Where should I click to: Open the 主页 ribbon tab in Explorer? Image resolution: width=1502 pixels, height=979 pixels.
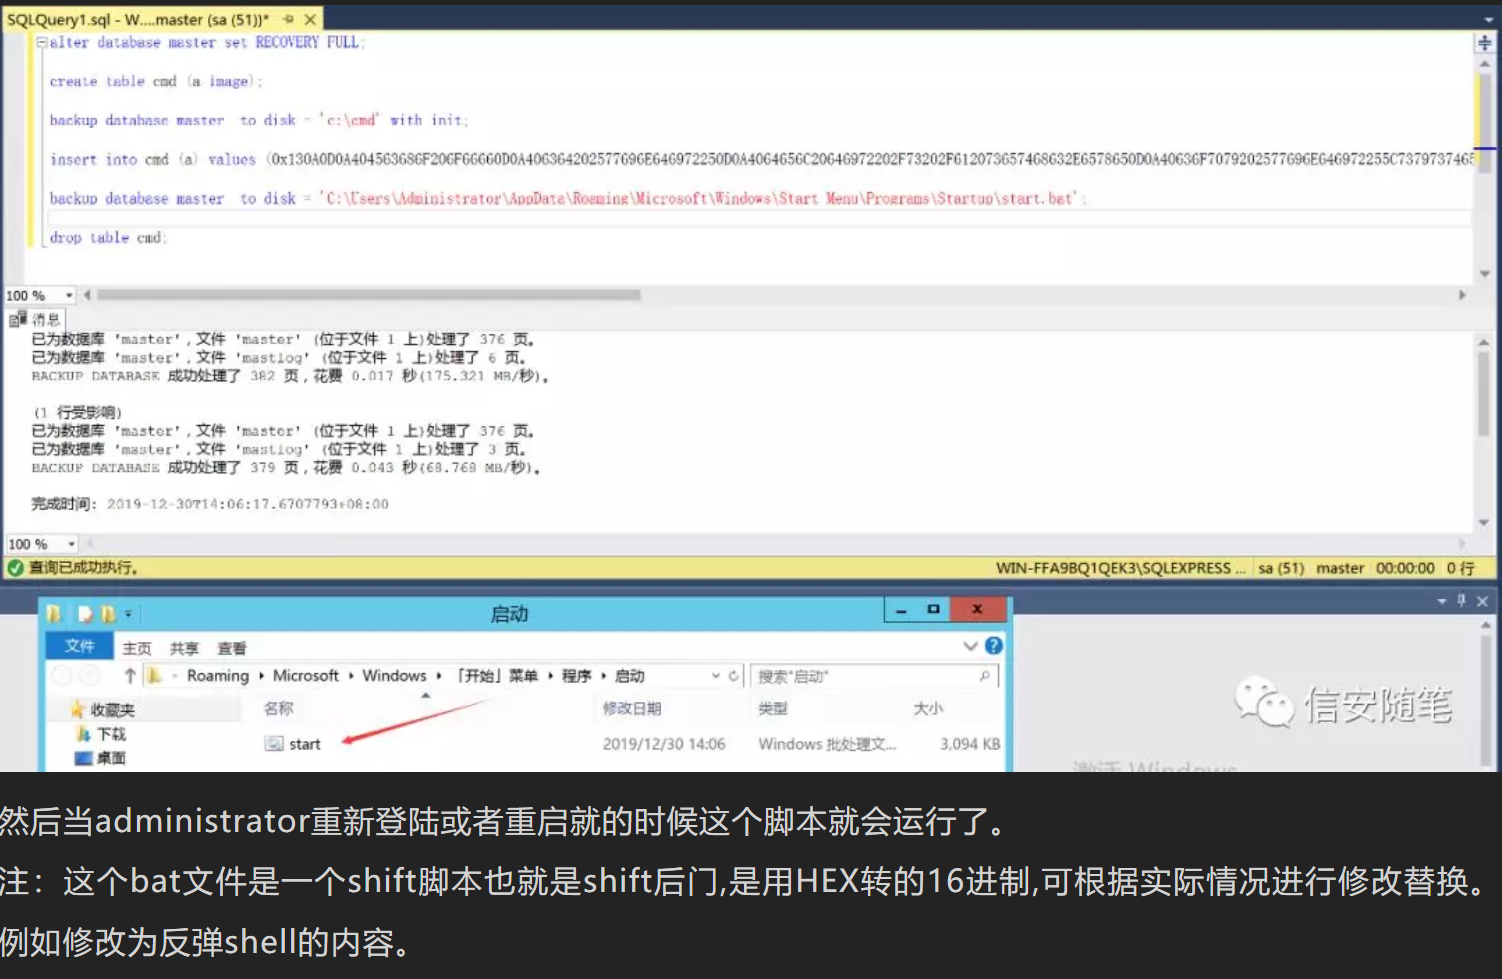(137, 648)
